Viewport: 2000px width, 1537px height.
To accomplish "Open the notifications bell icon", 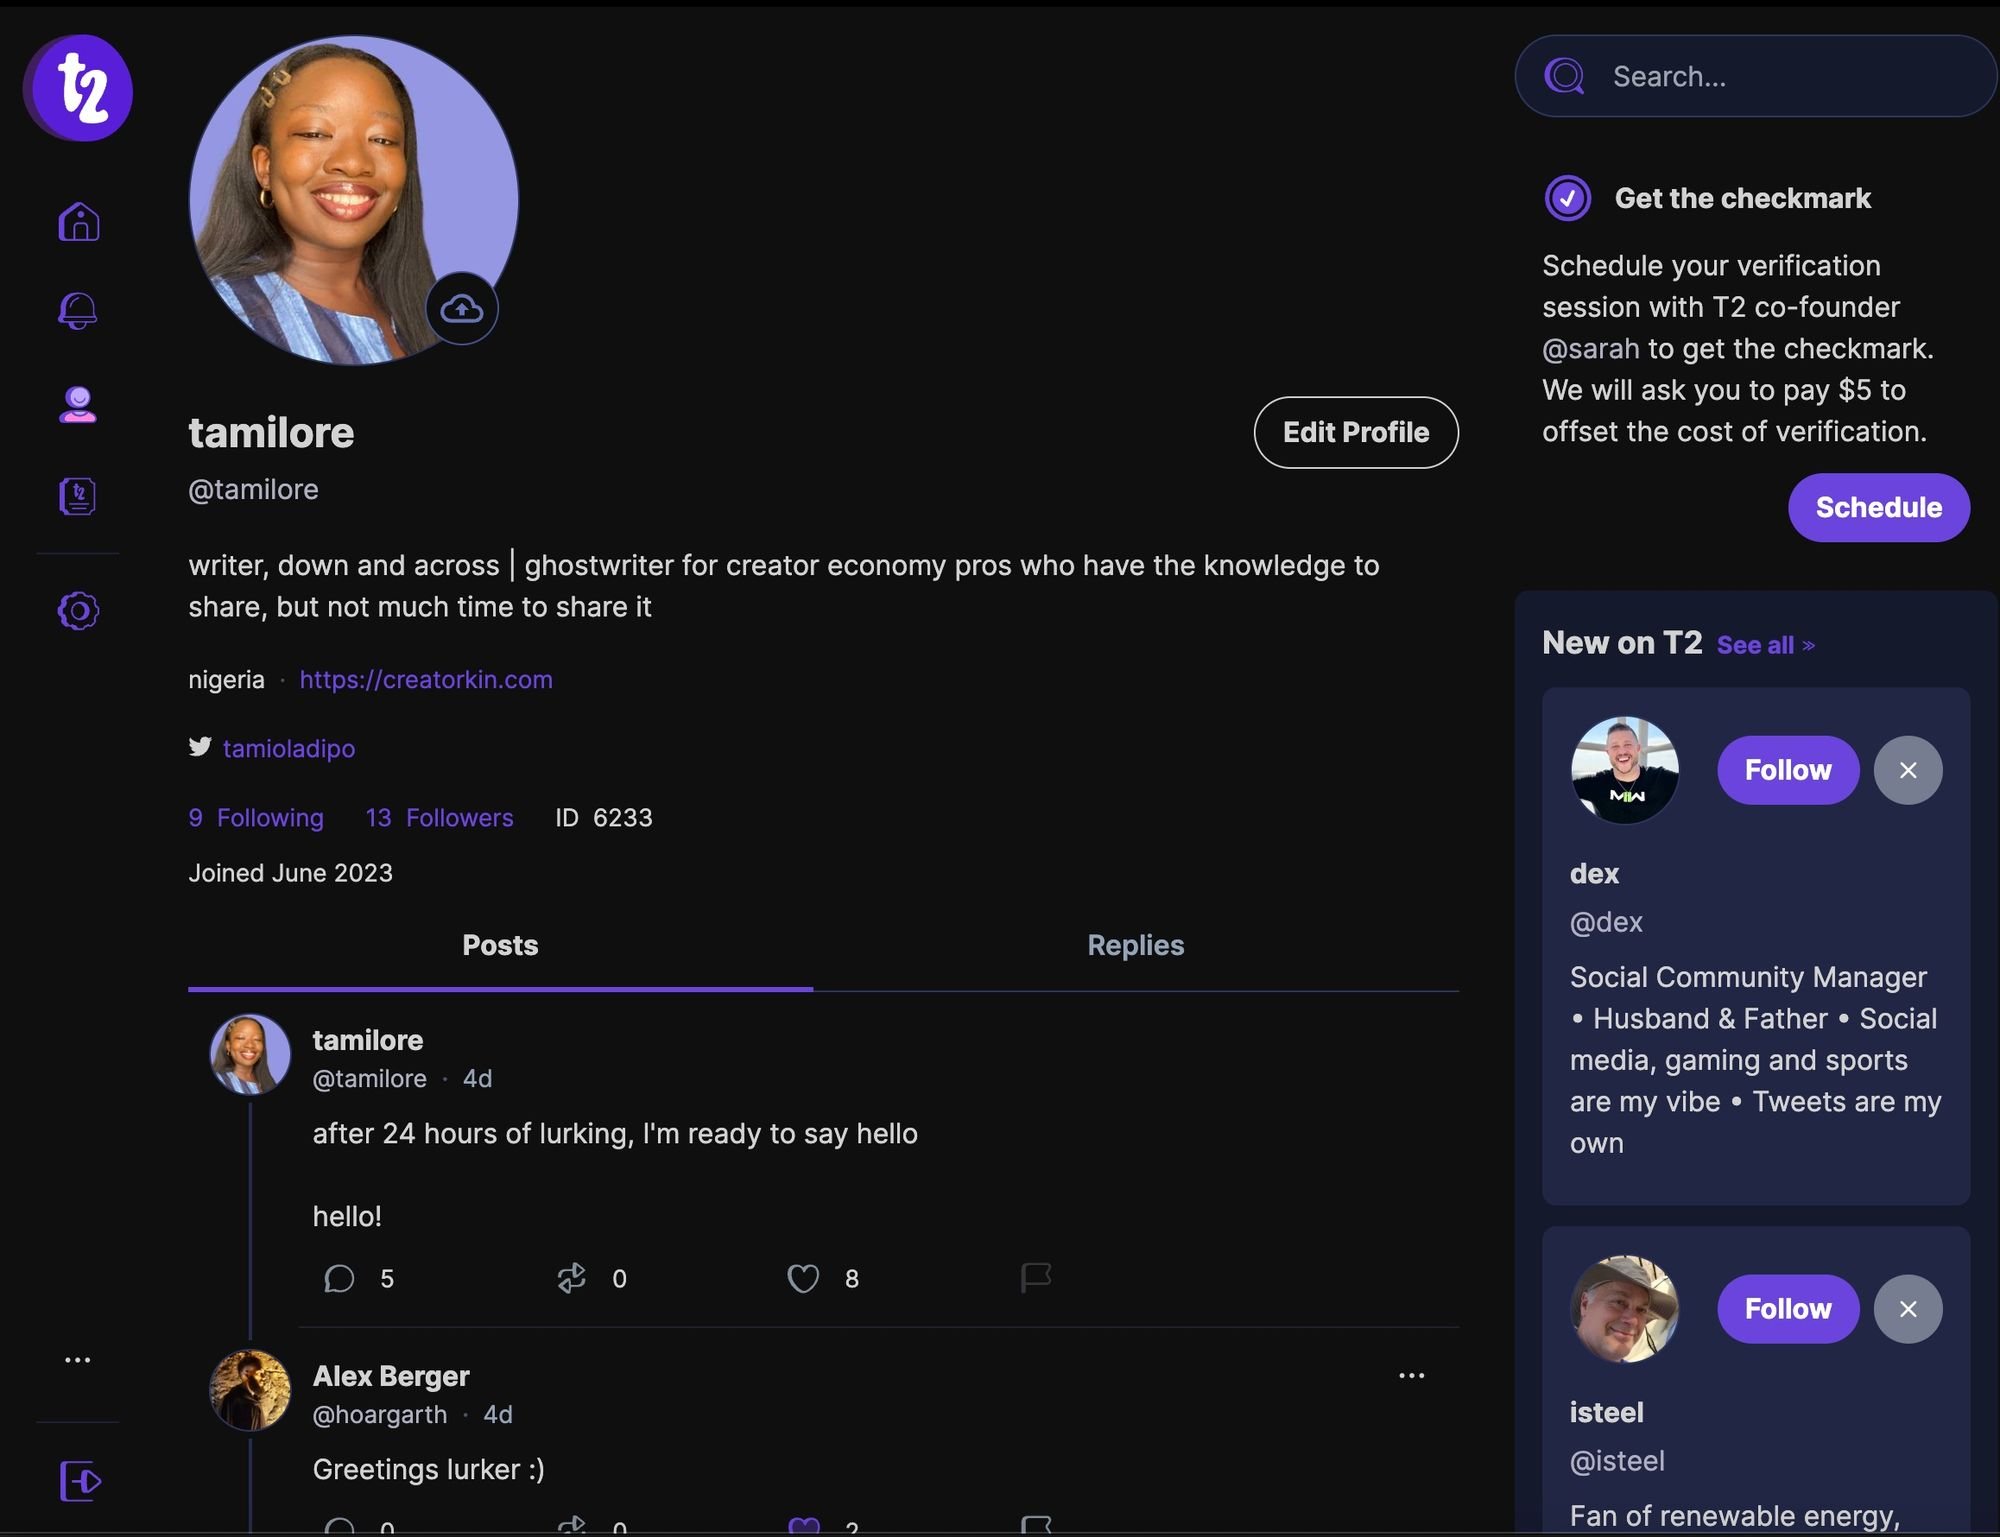I will tap(76, 312).
